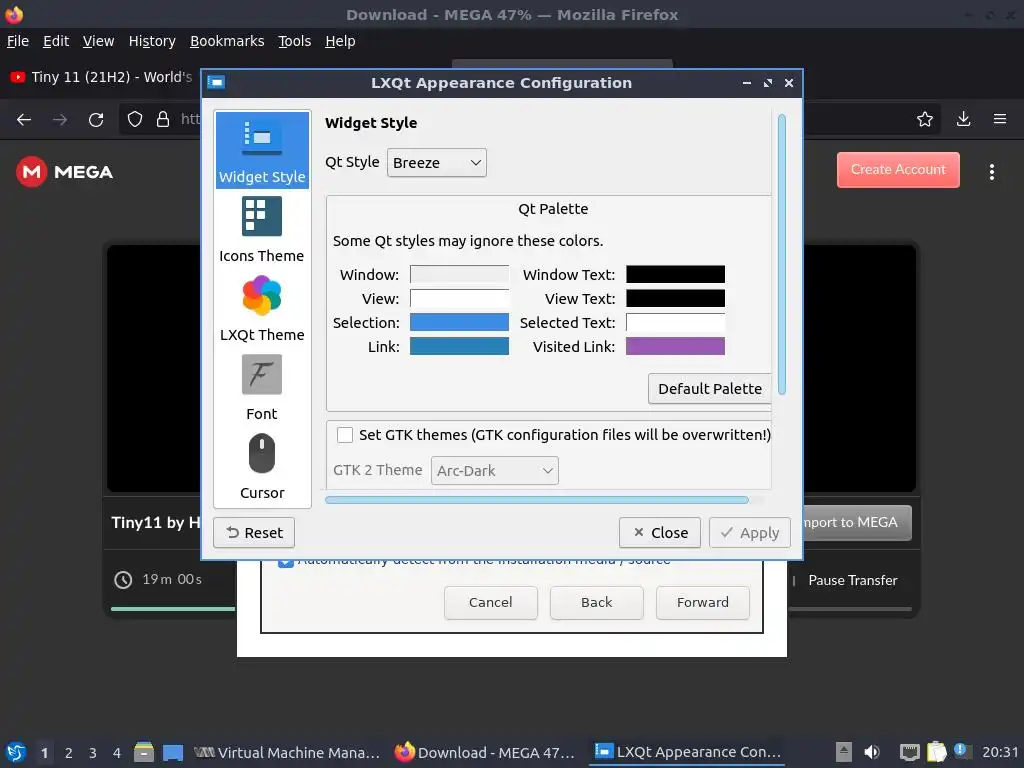Open the file manager panel launcher

tap(144, 752)
